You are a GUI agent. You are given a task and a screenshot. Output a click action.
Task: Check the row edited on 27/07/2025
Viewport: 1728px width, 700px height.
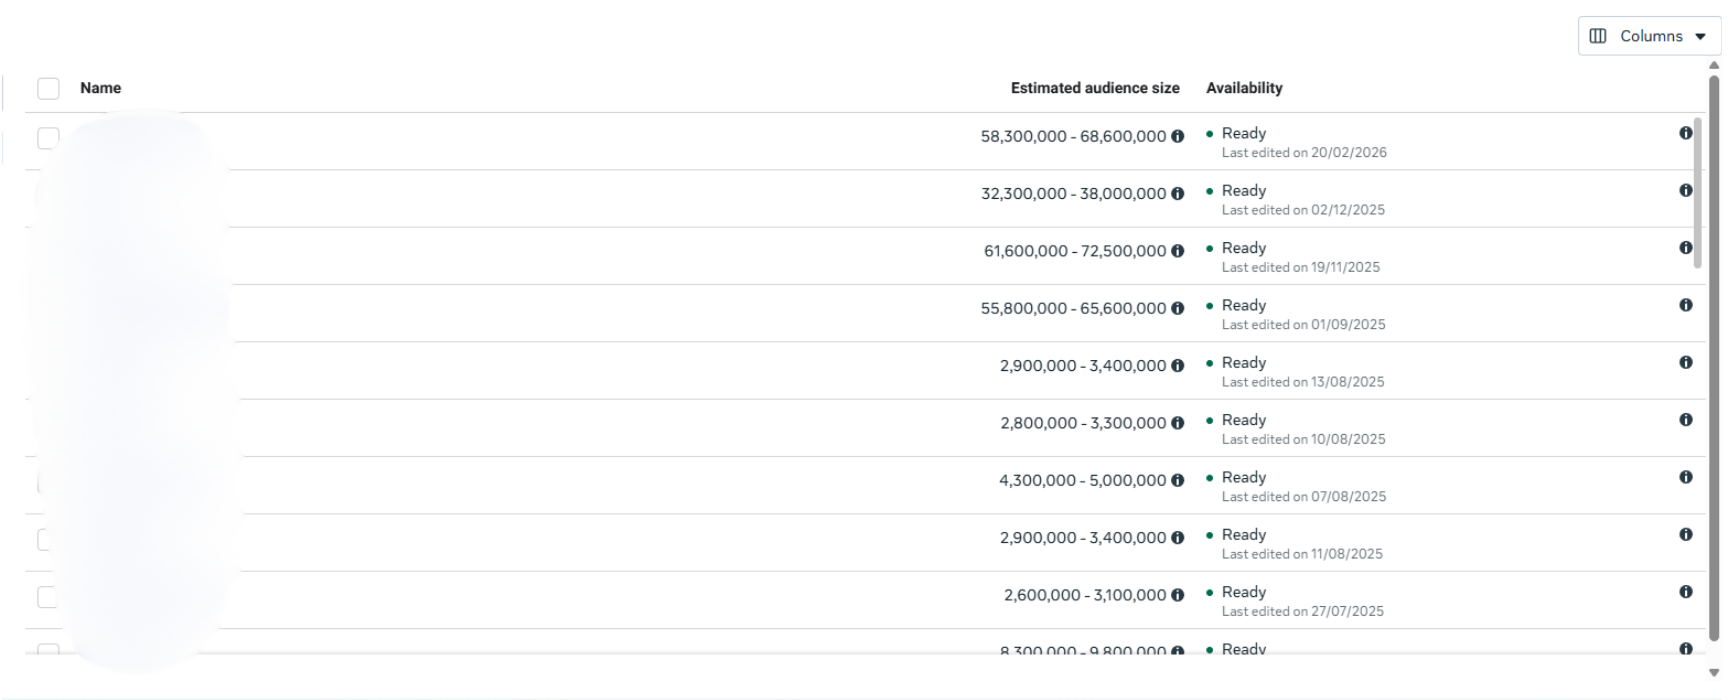[46, 597]
